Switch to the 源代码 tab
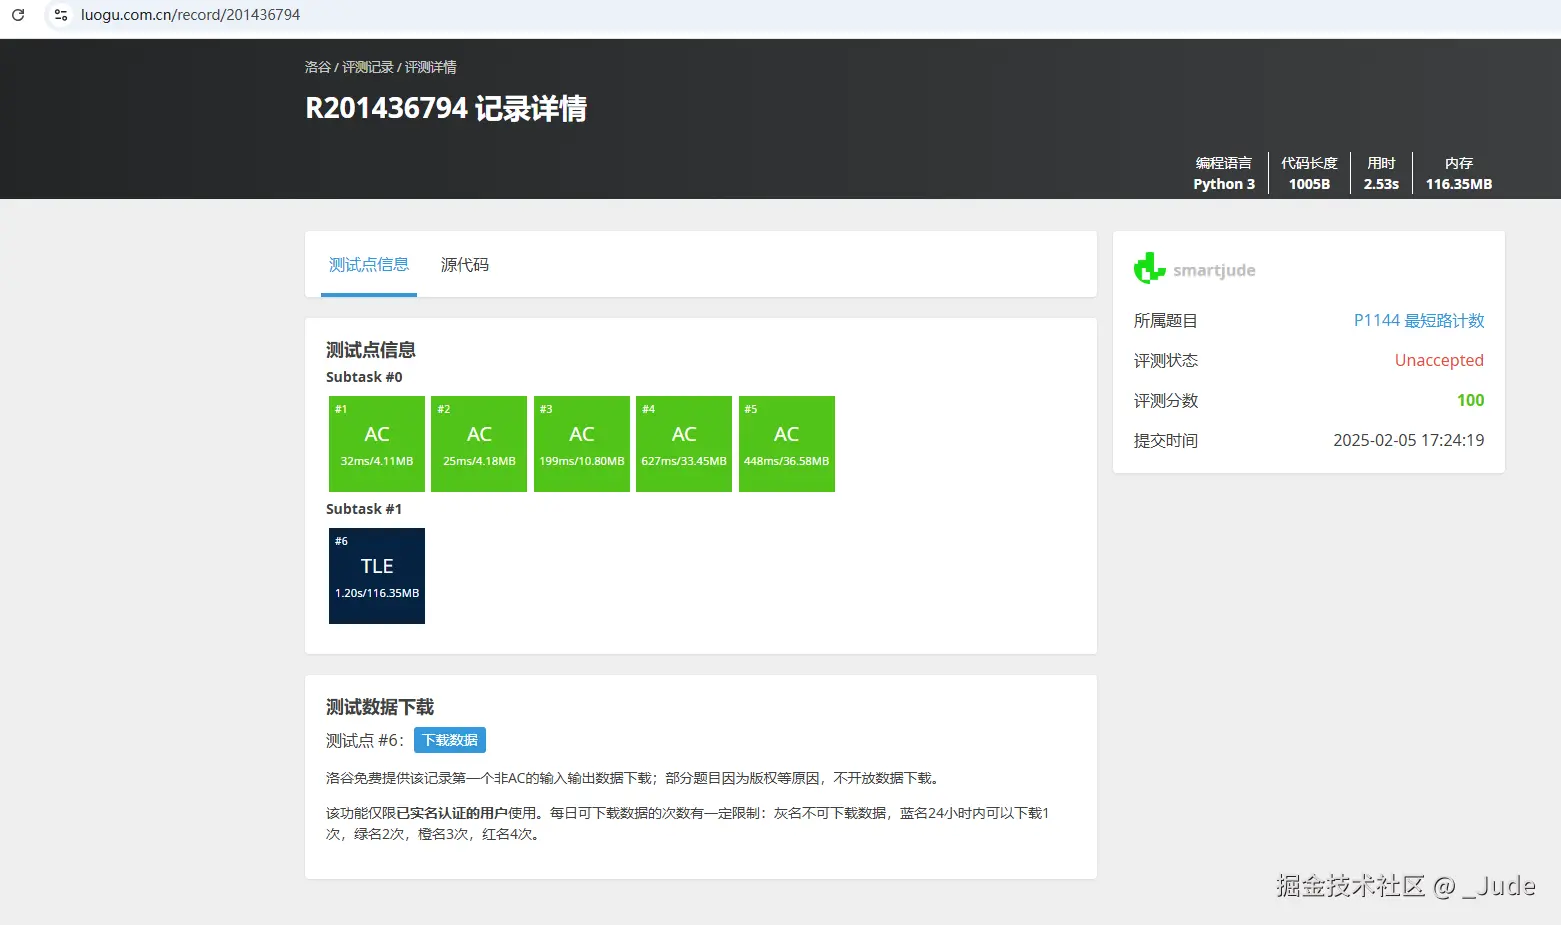Screen dimensions: 1561x925 (465, 265)
